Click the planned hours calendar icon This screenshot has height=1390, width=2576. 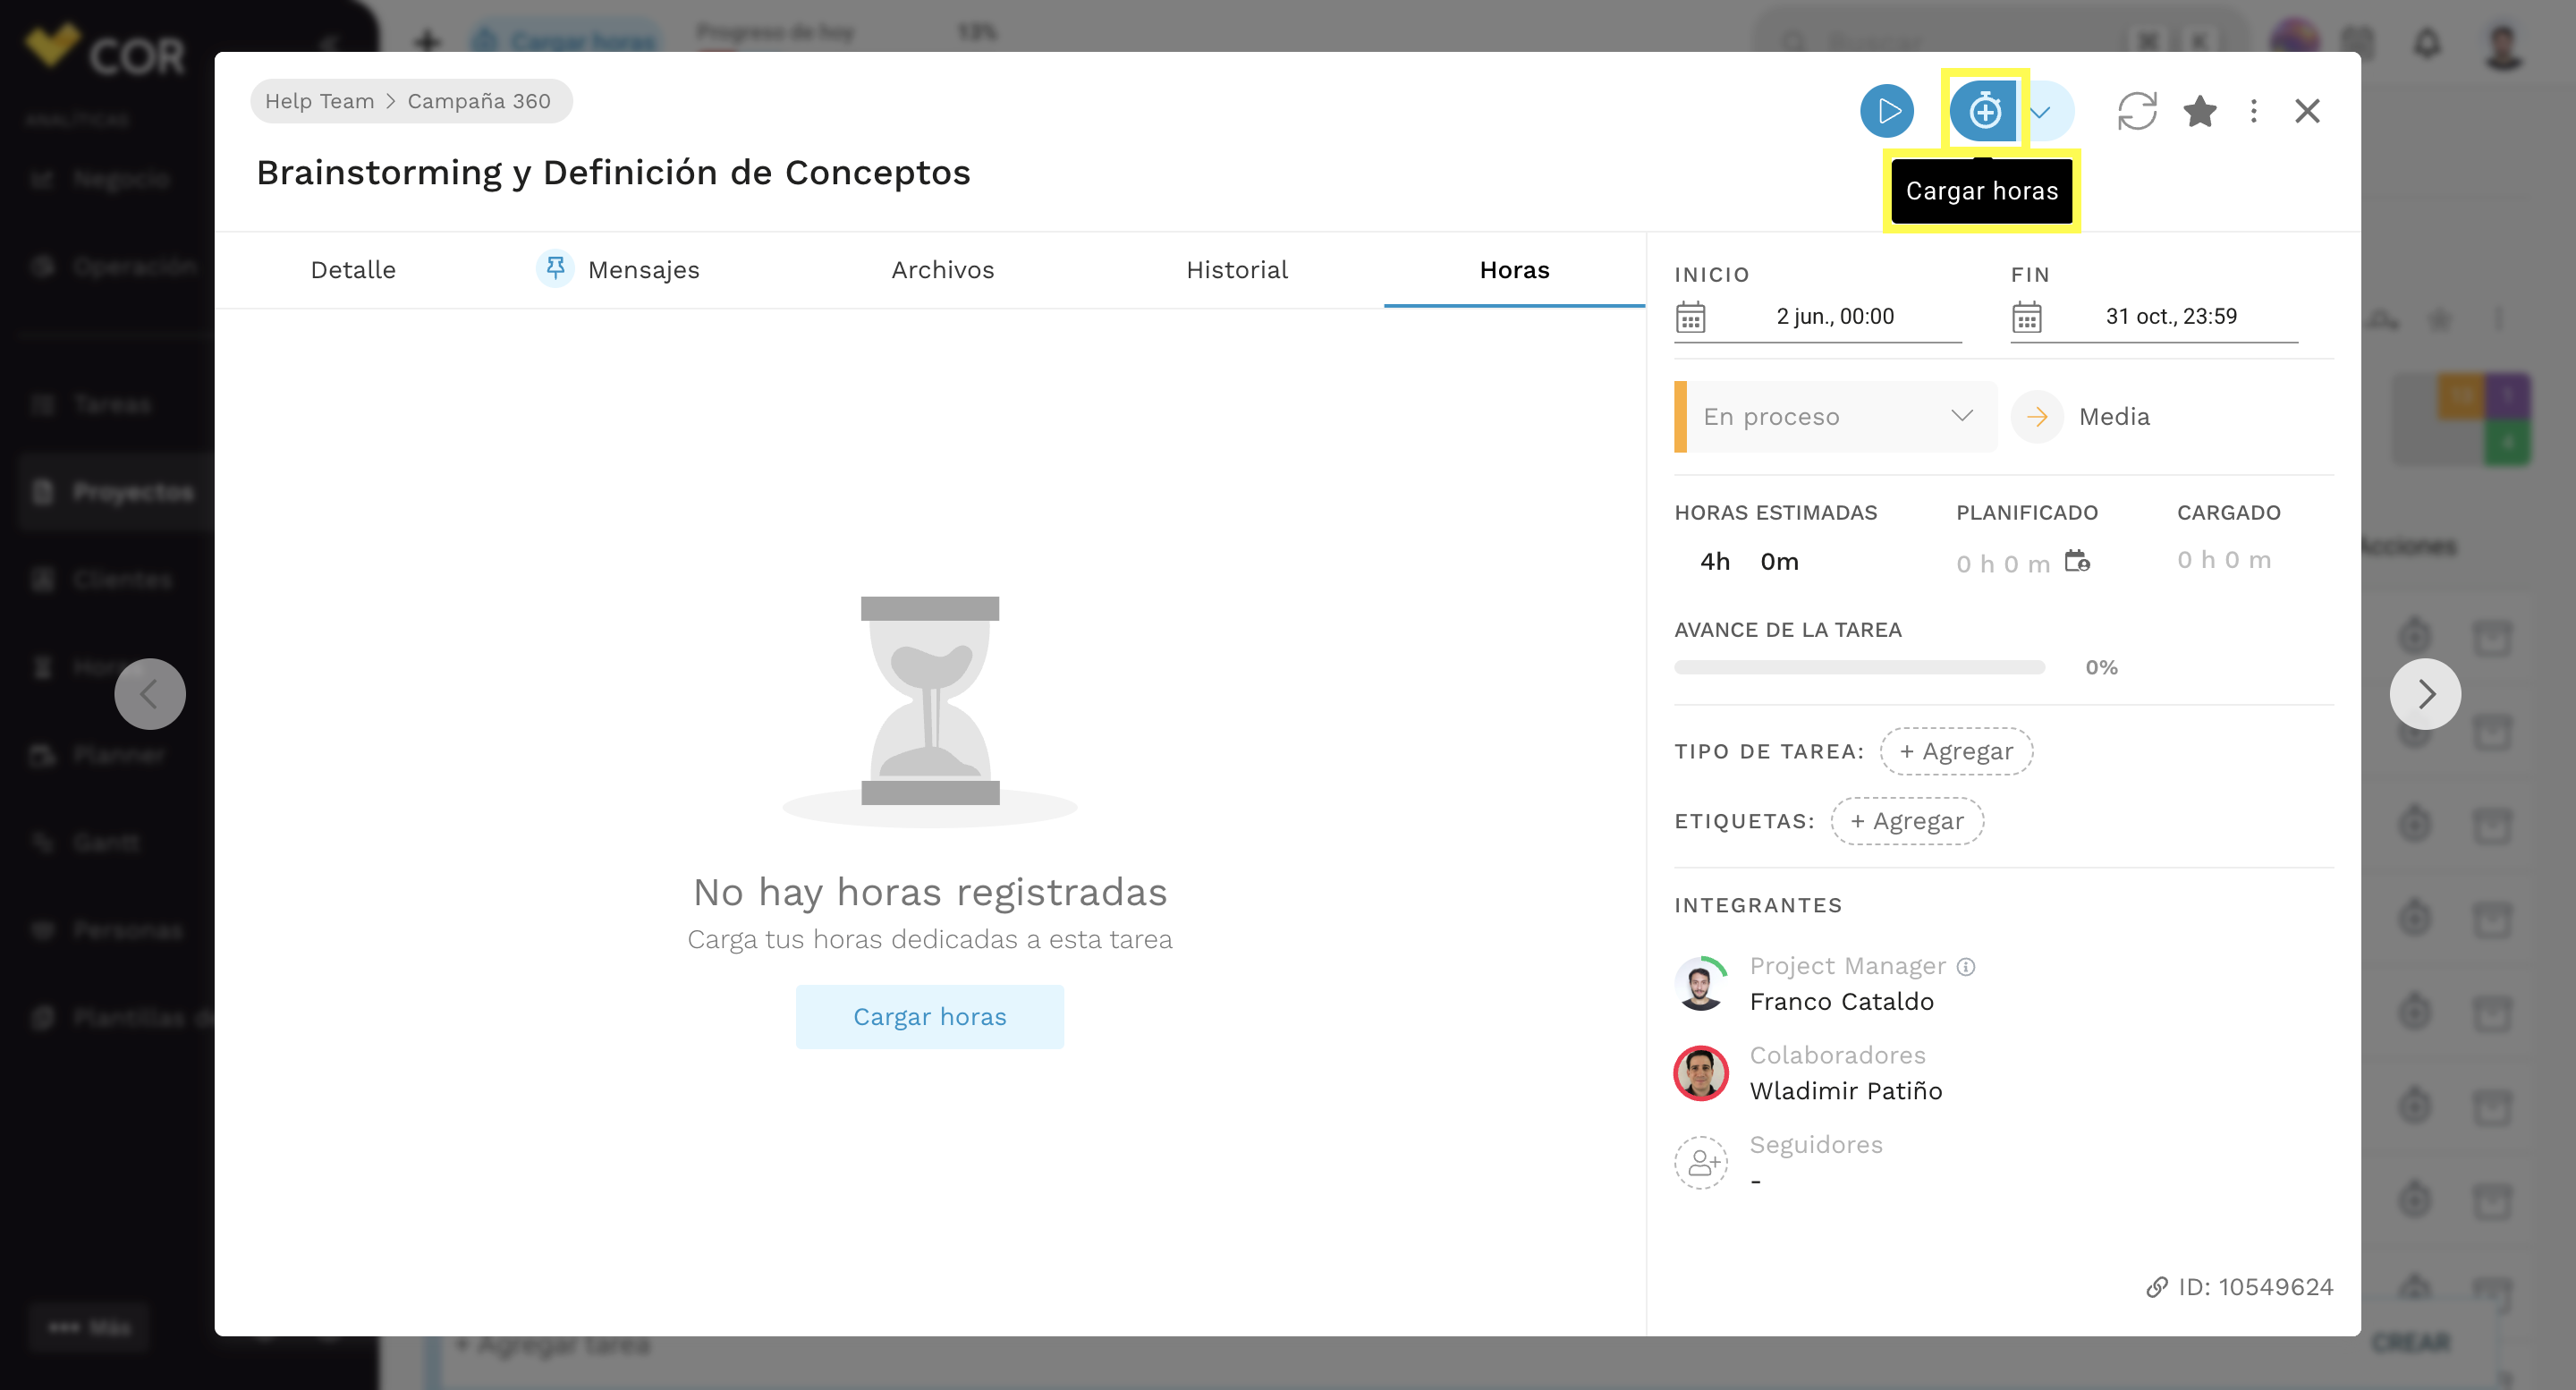(x=2077, y=561)
